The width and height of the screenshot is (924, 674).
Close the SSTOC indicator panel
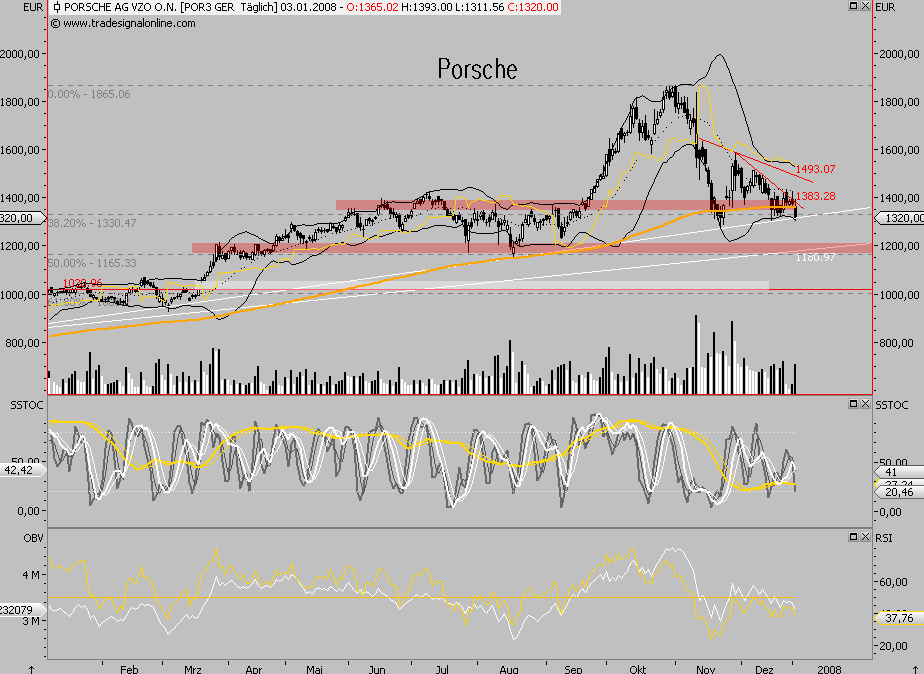[x=865, y=404]
